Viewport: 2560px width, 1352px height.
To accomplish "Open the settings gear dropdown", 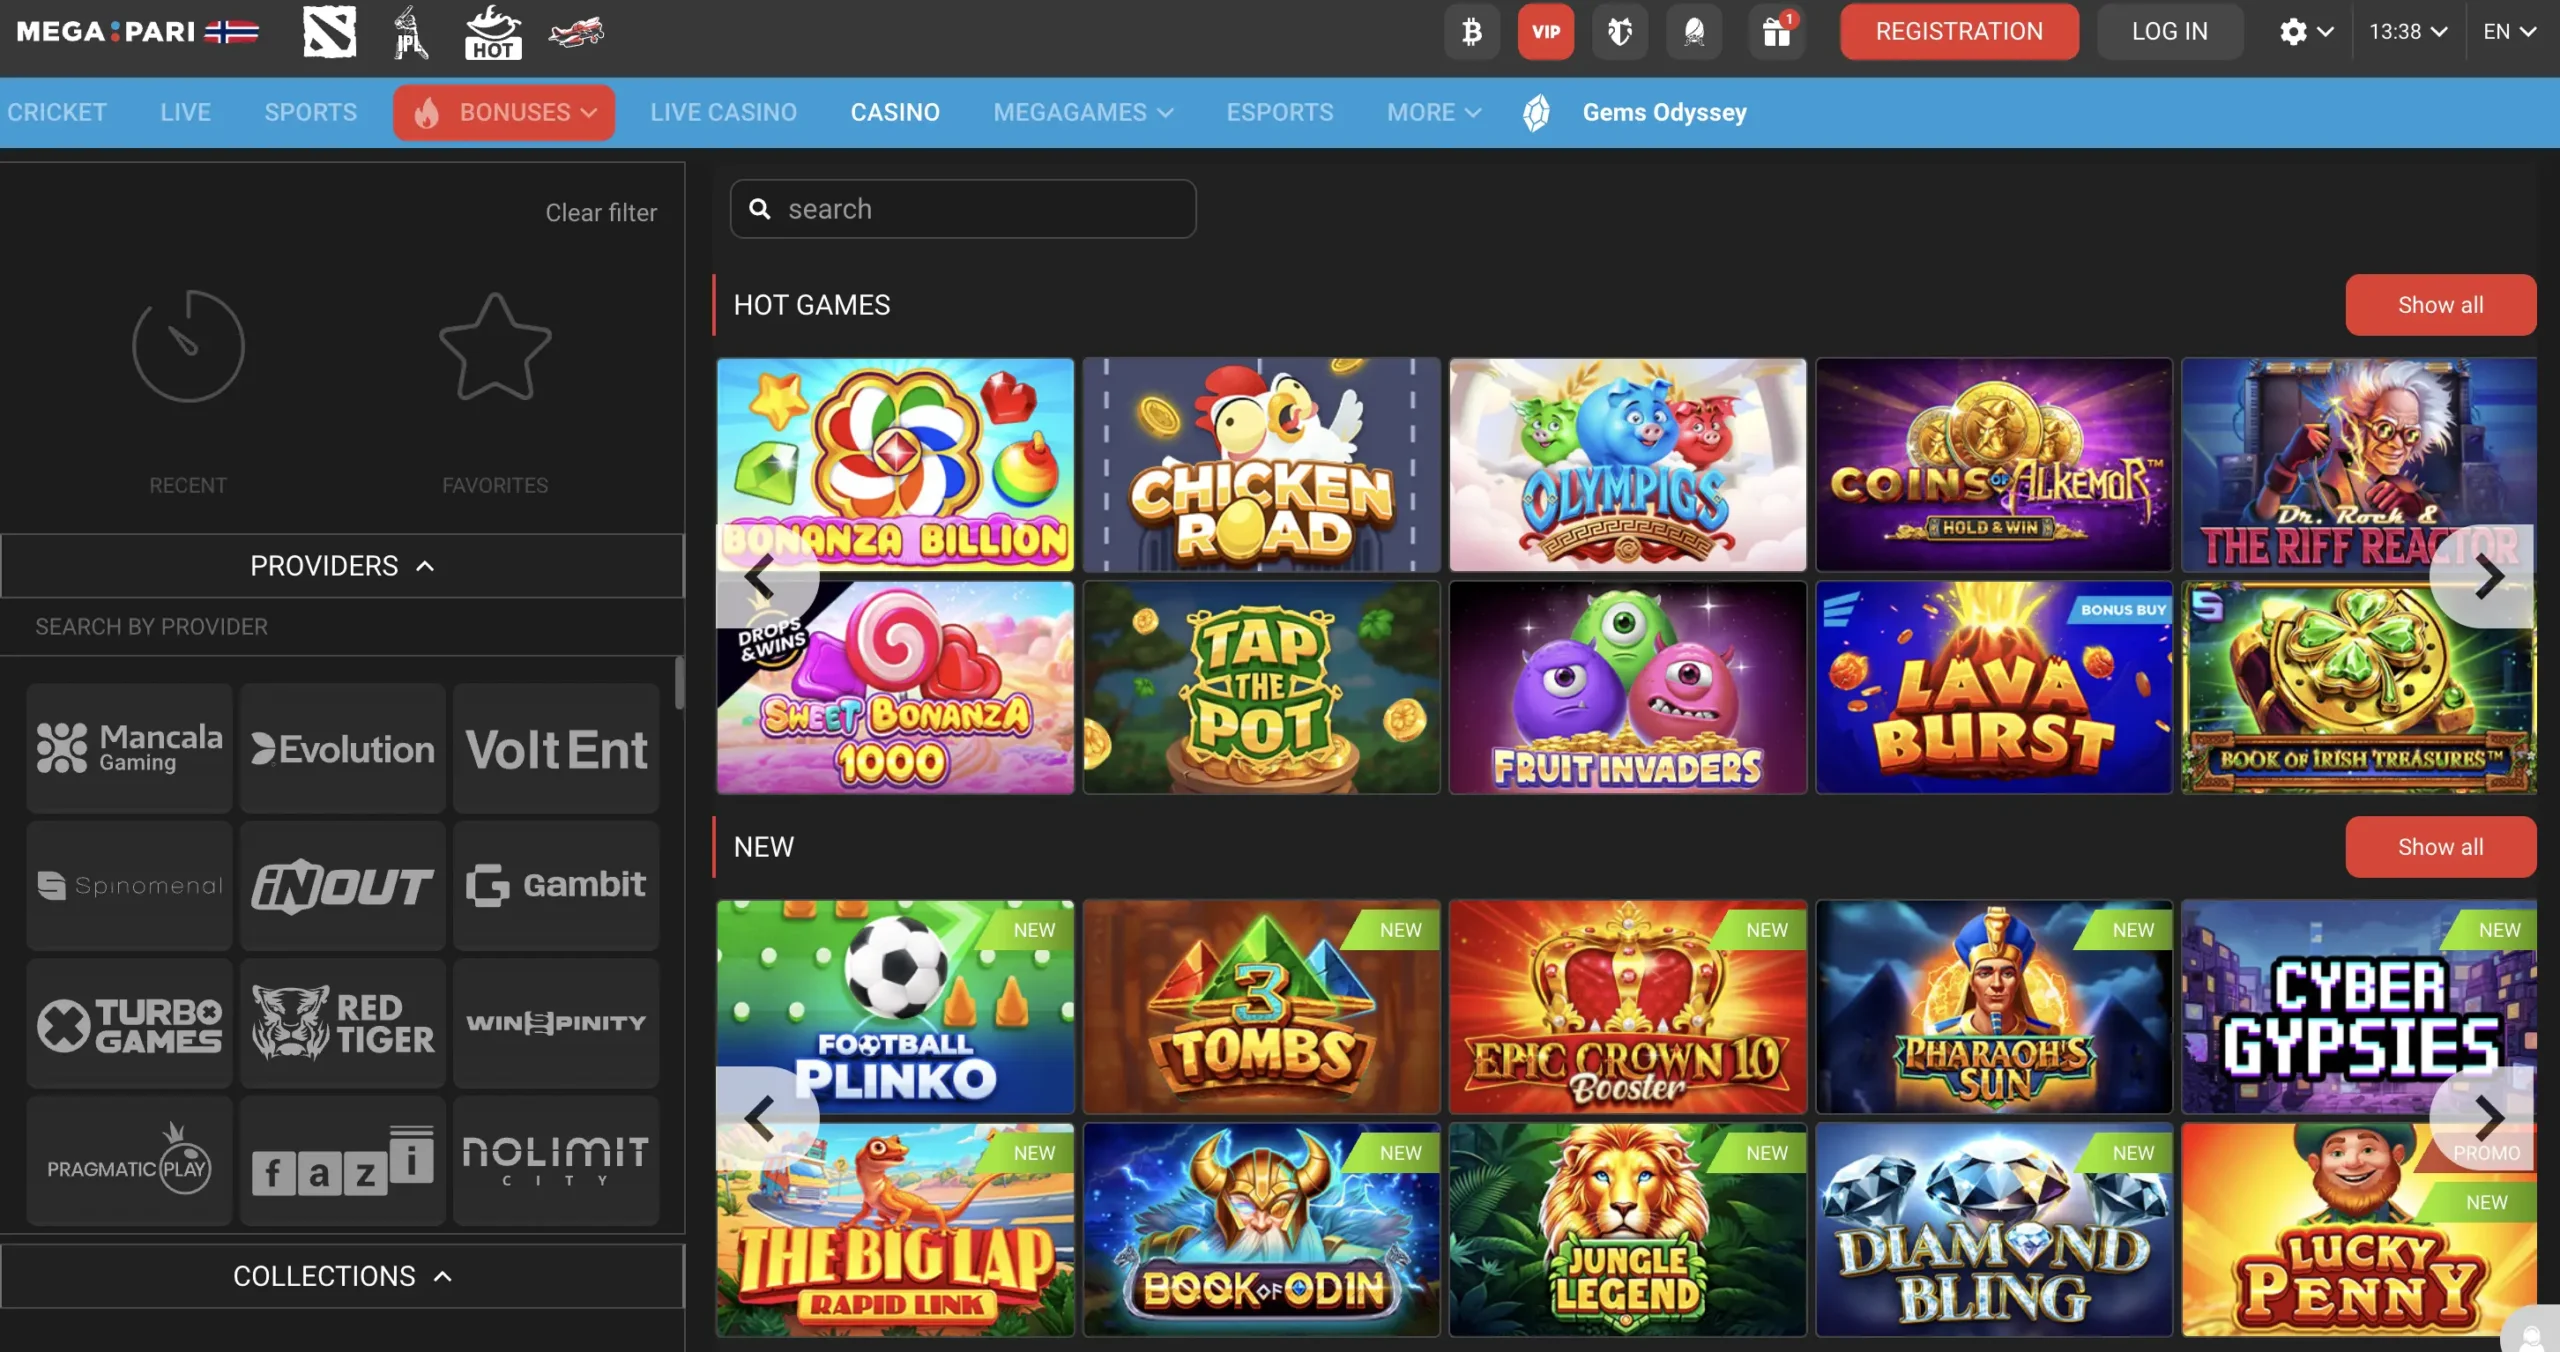I will pyautogui.click(x=2306, y=32).
